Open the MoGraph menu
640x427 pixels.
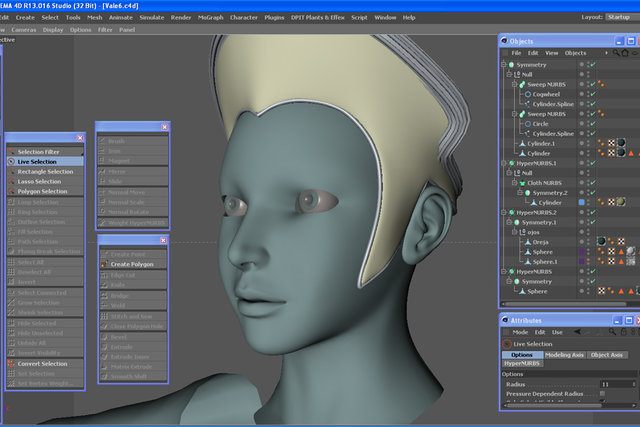point(211,18)
